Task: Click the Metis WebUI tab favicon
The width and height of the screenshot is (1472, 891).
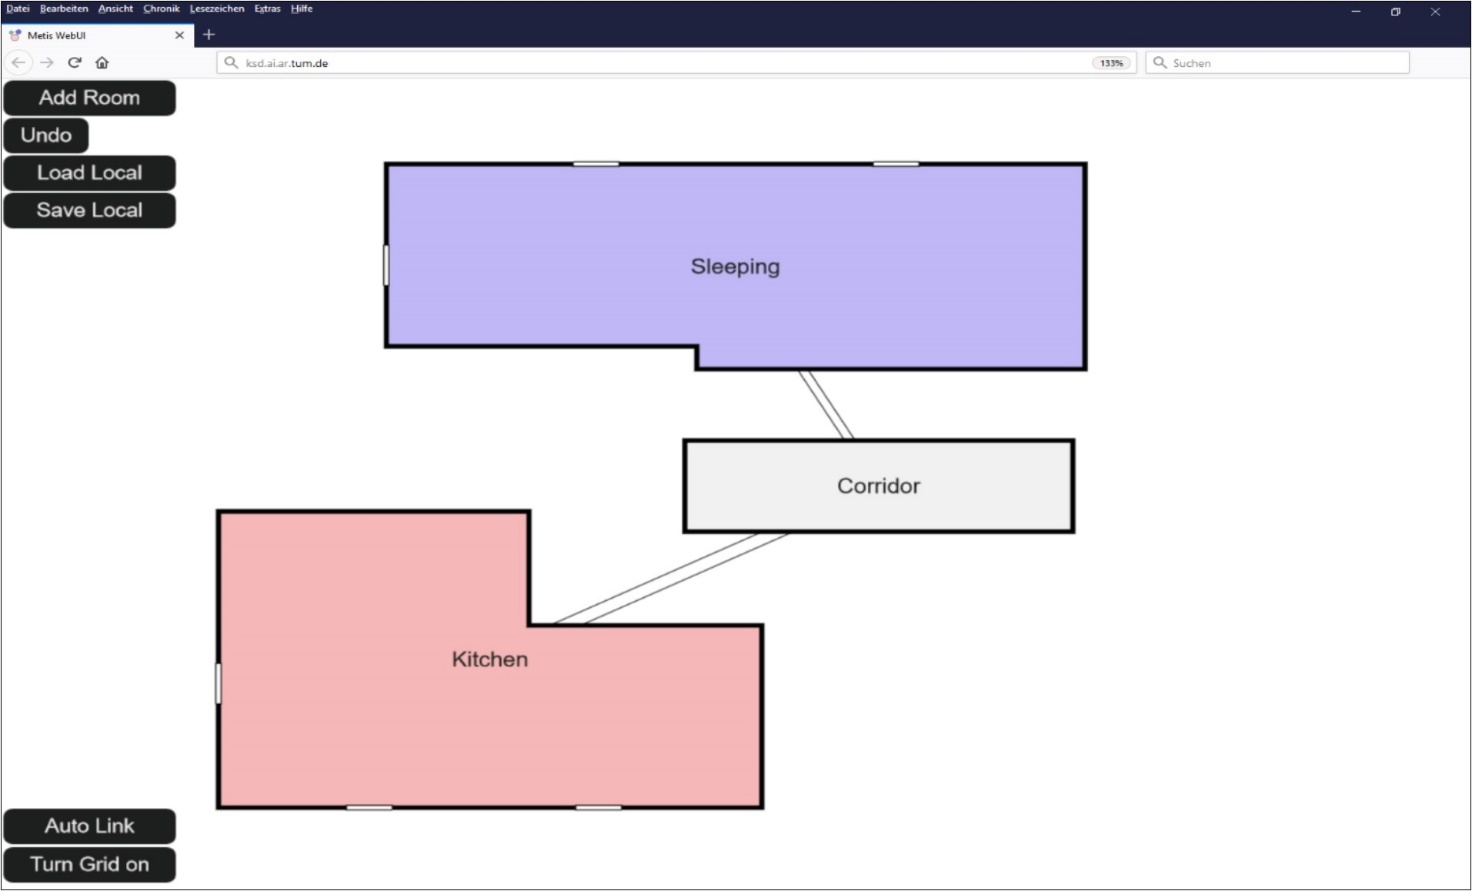Action: coord(14,34)
